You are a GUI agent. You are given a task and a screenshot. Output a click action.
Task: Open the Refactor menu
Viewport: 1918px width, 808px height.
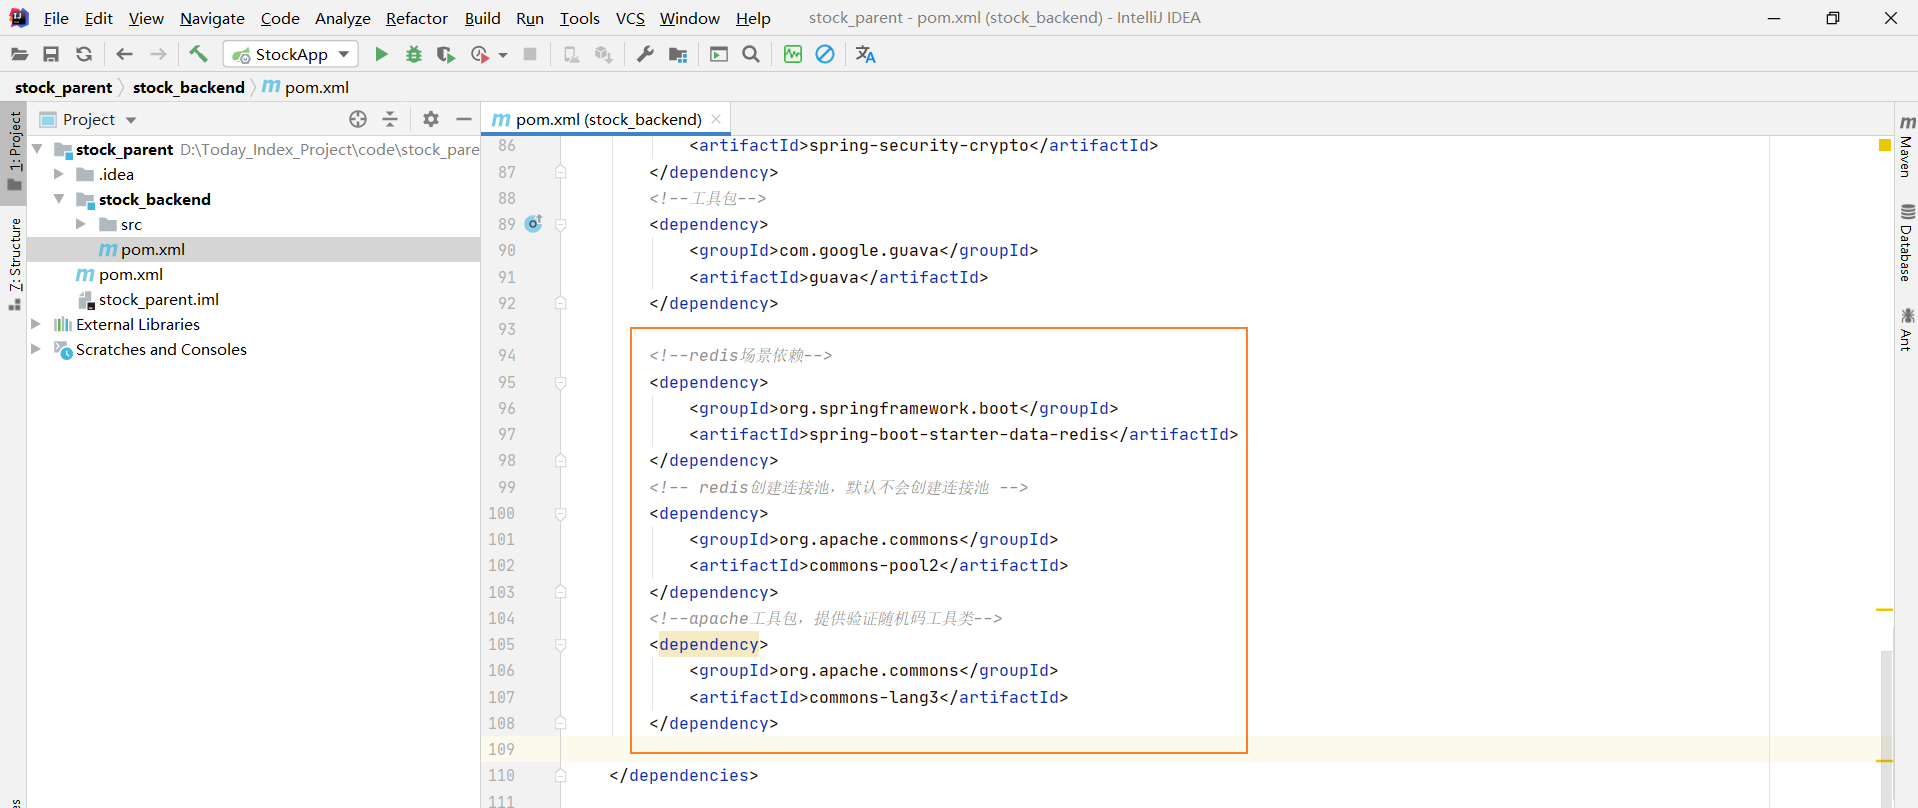click(x=417, y=18)
